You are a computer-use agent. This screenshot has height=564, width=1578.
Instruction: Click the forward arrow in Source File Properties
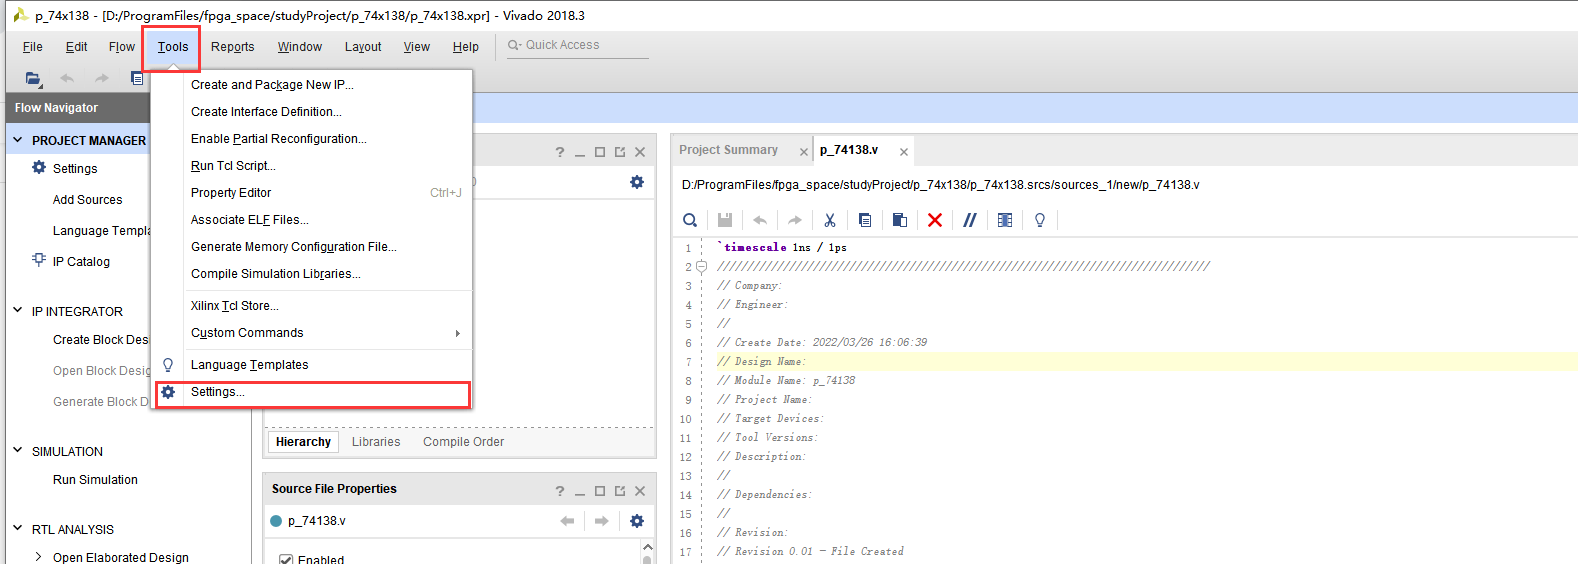pyautogui.click(x=601, y=521)
